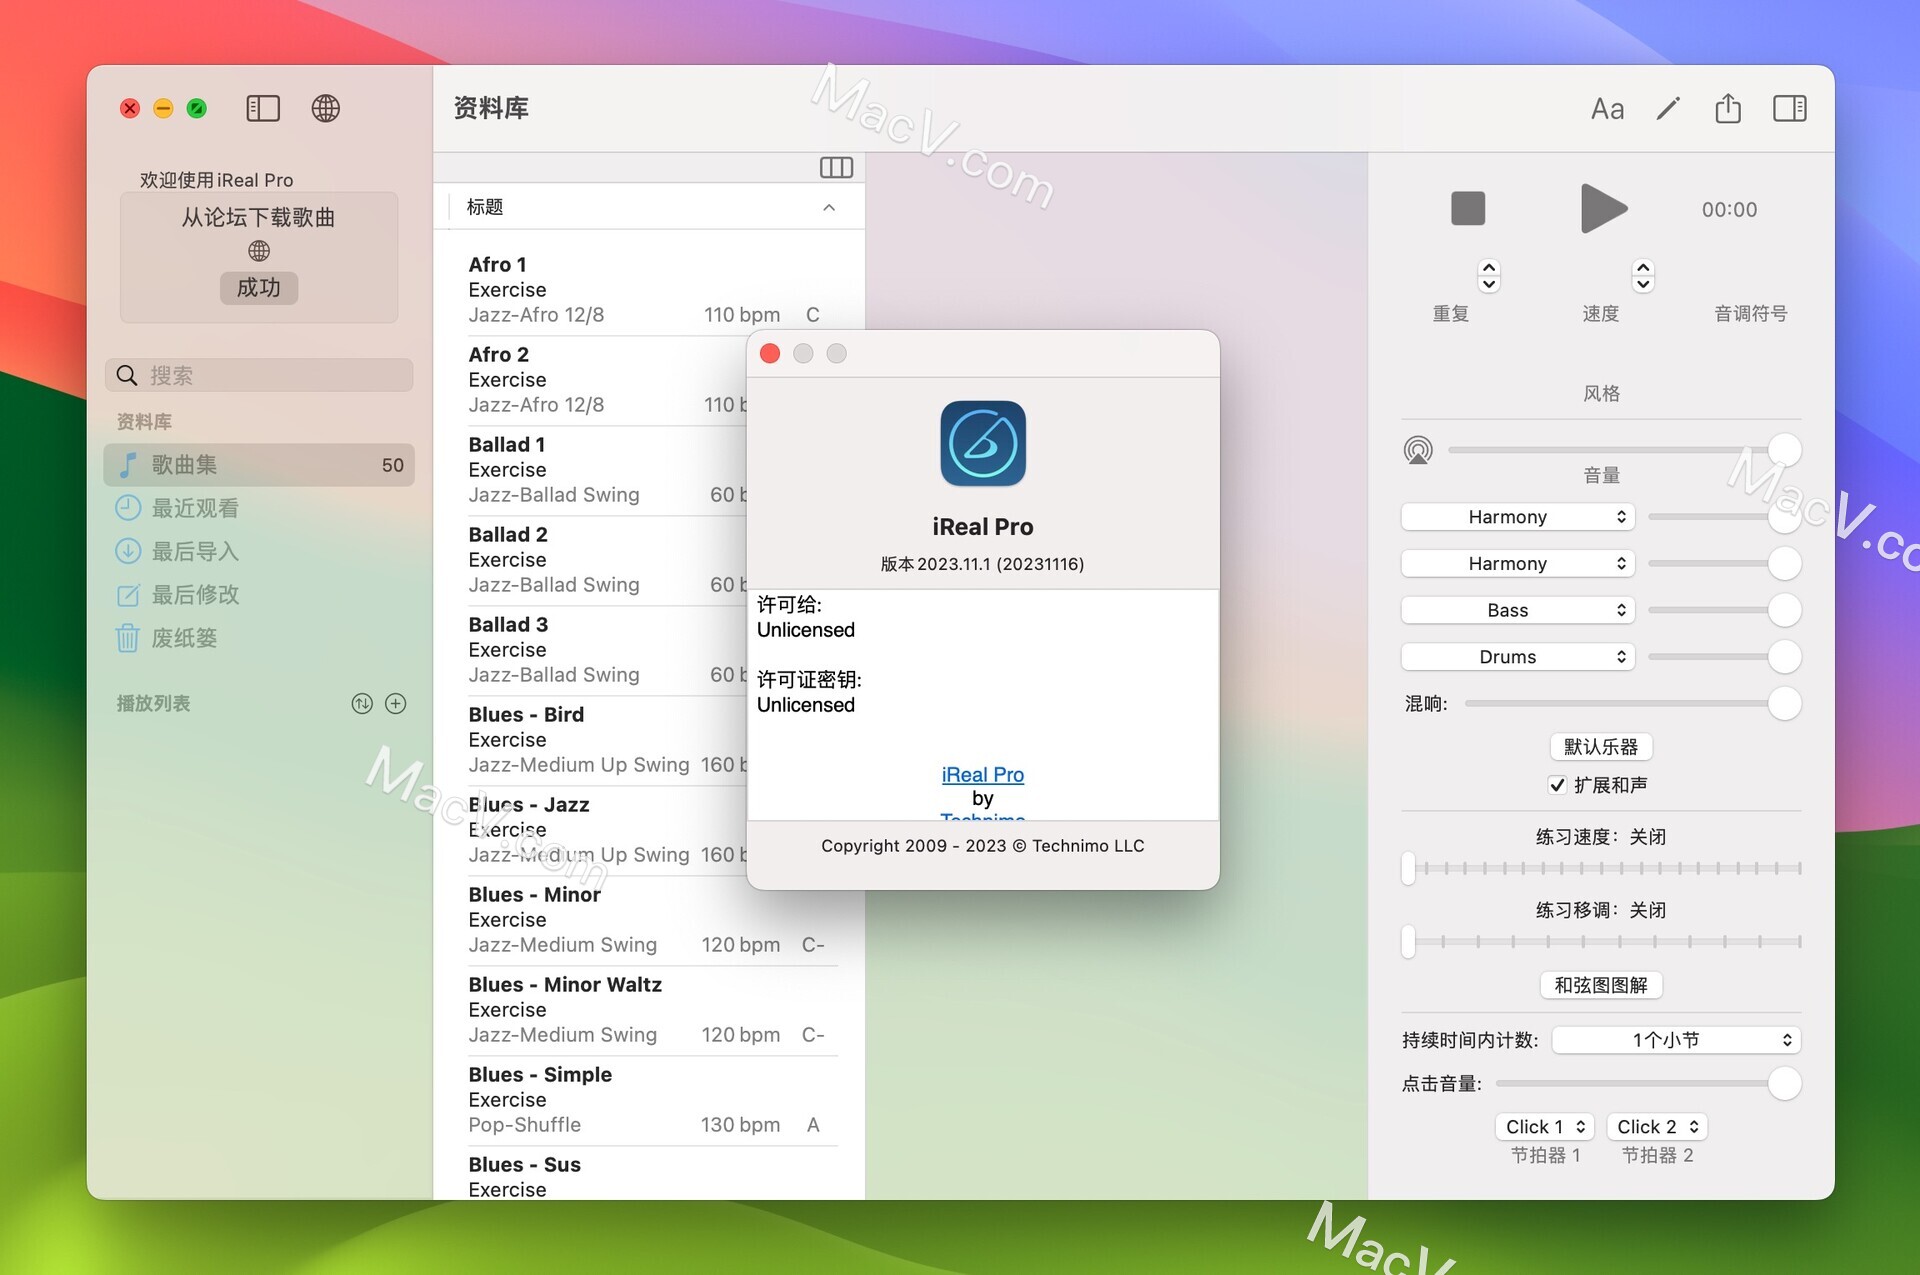Adjust the master volume slider
Screen dimensions: 1920x1275
[1624, 450]
